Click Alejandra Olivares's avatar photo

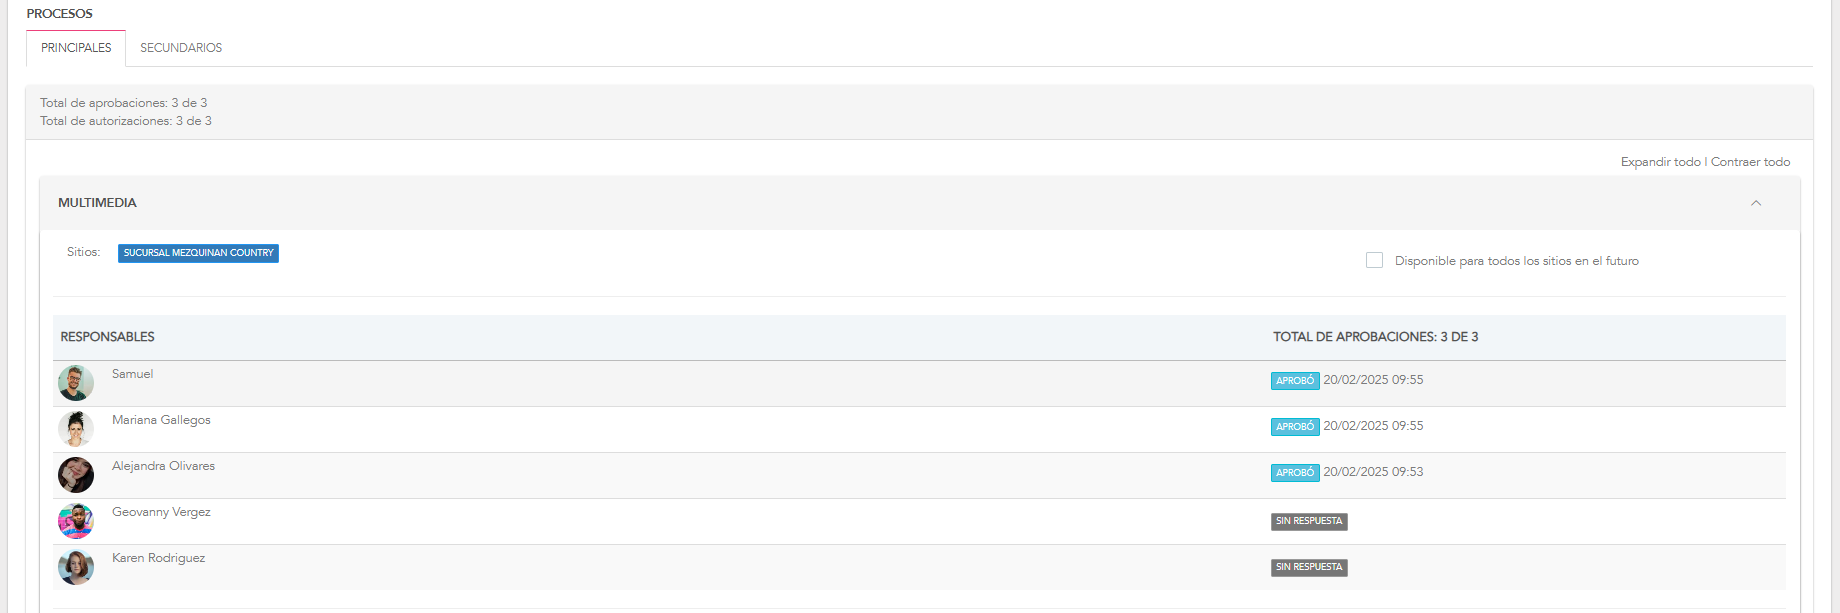click(x=76, y=475)
